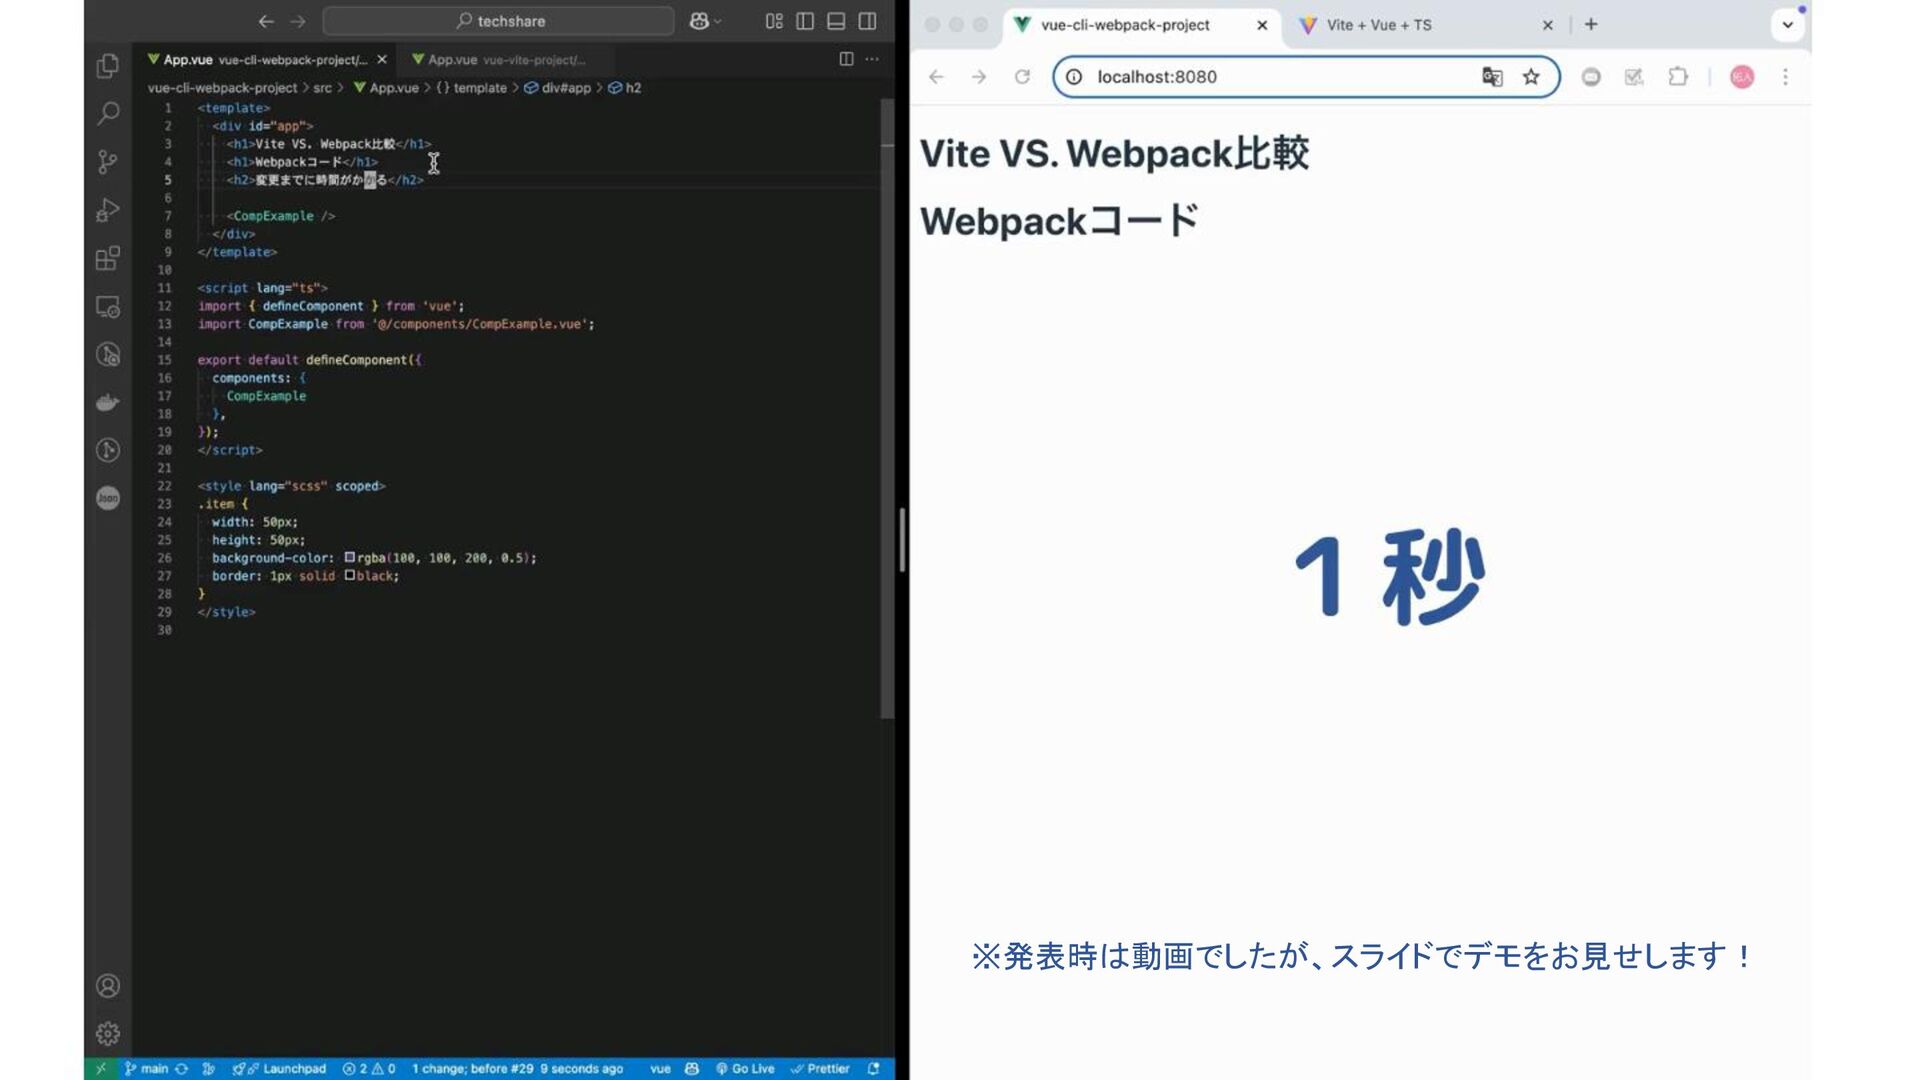Click line number 15 in the gutter

click(164, 360)
